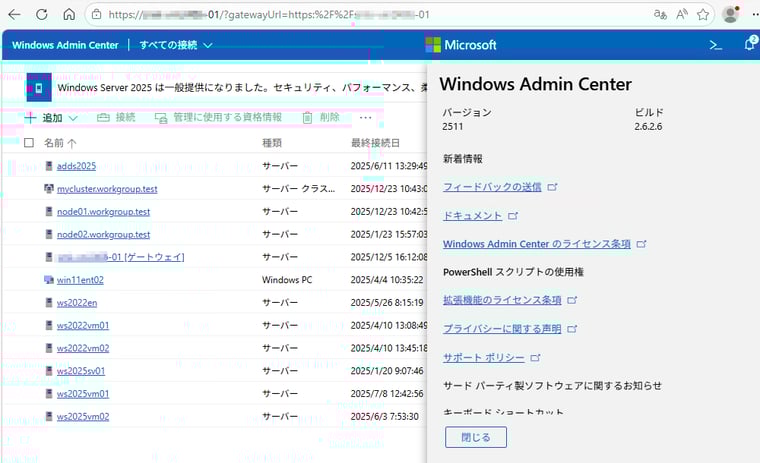This screenshot has height=463, width=760.
Task: Click the build number 2.6.2.6
Action: 648,127
